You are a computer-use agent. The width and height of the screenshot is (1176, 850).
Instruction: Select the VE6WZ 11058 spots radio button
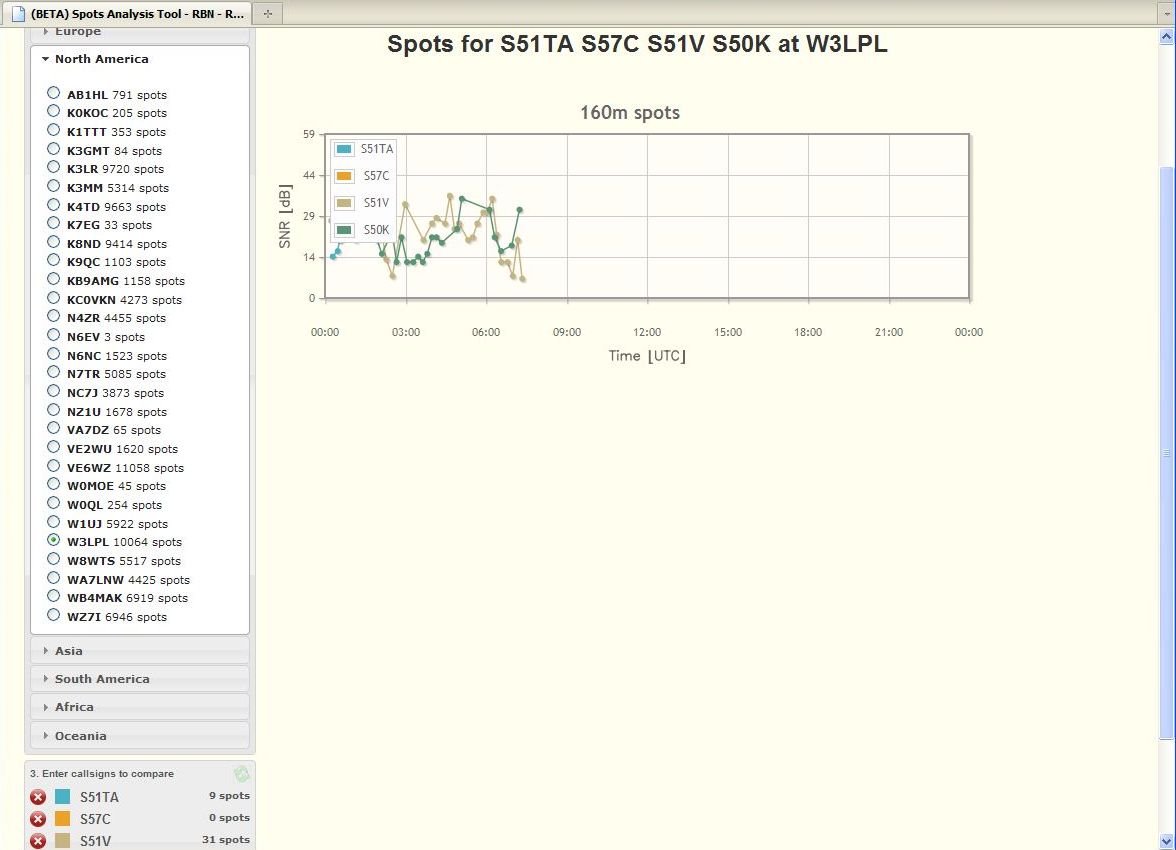click(x=54, y=467)
